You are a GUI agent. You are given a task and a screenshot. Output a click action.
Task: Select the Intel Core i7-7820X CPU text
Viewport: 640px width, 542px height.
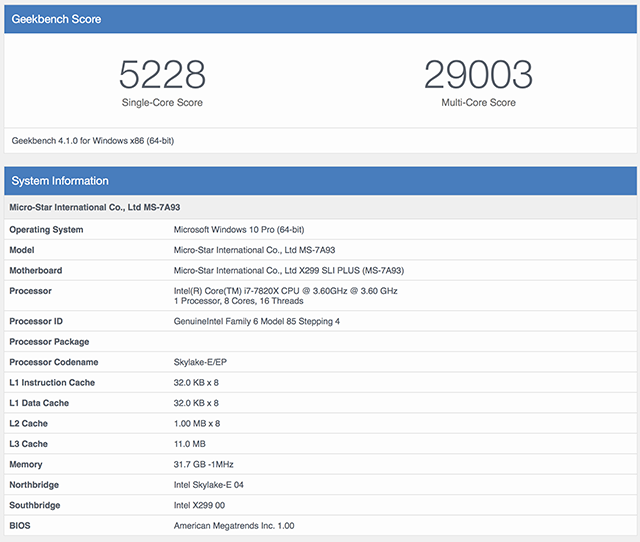click(x=285, y=291)
